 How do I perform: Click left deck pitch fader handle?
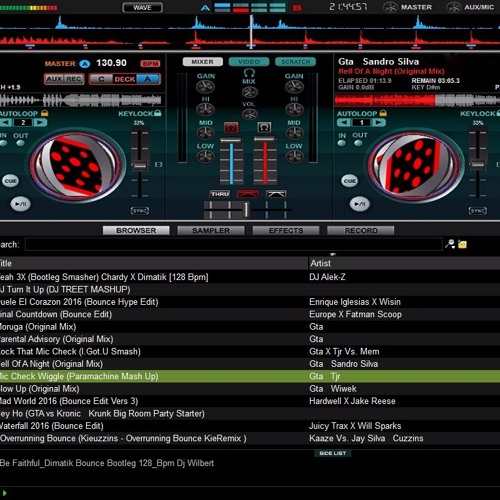coord(140,166)
